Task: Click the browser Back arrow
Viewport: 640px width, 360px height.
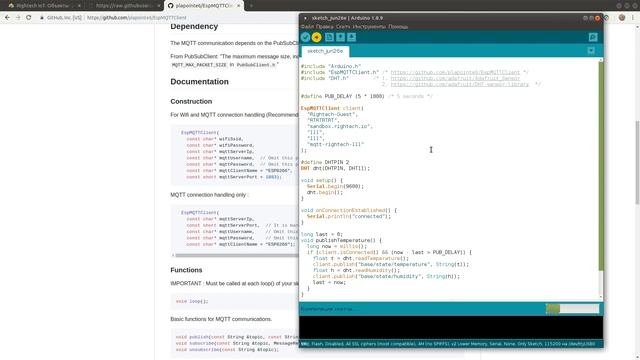Action: tap(7, 18)
